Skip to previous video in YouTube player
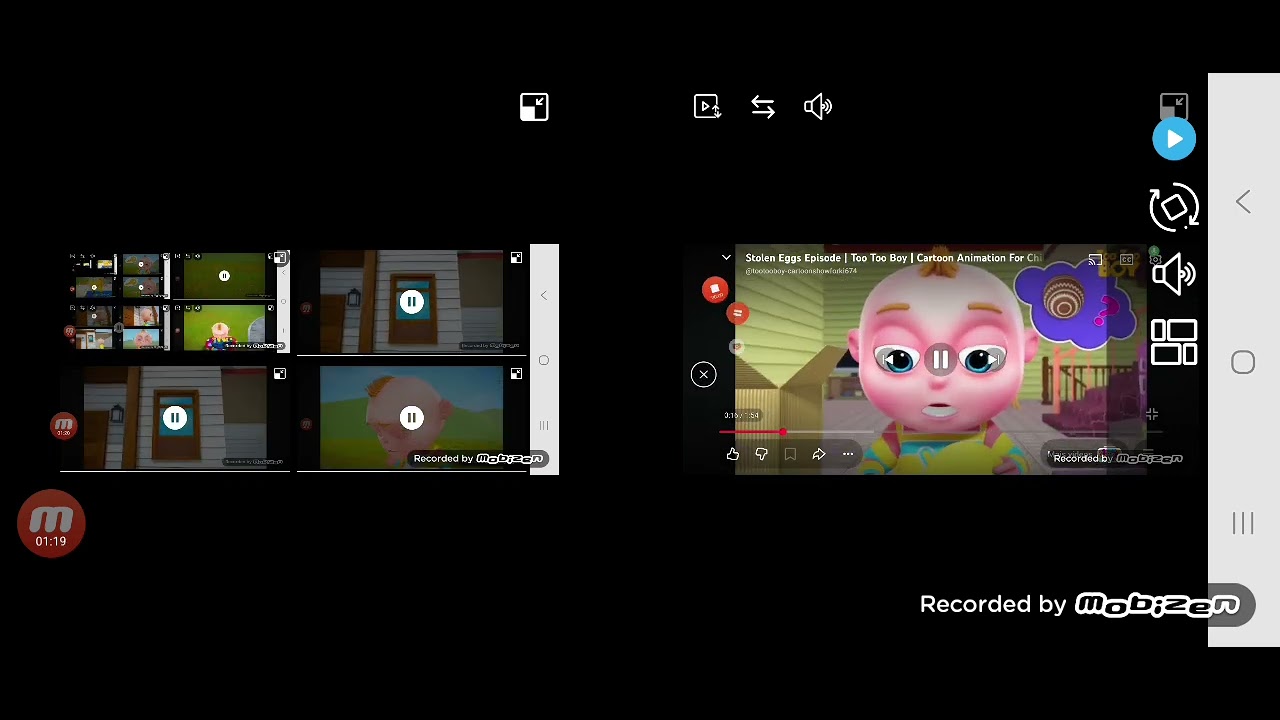1280x720 pixels. pos(889,360)
